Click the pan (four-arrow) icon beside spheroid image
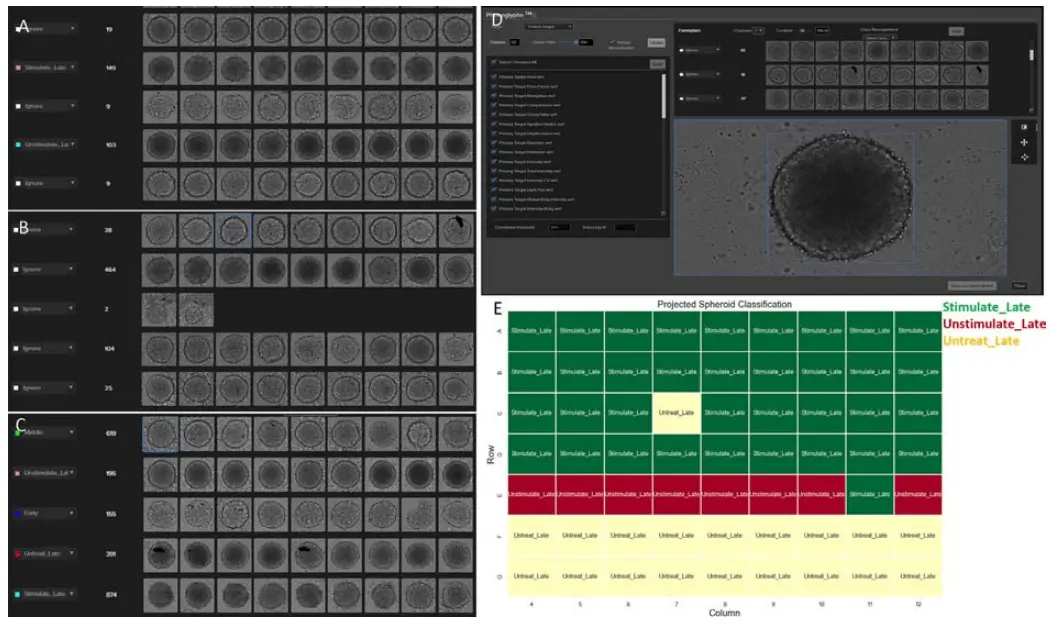This screenshot has height=624, width=1050. click(1024, 143)
